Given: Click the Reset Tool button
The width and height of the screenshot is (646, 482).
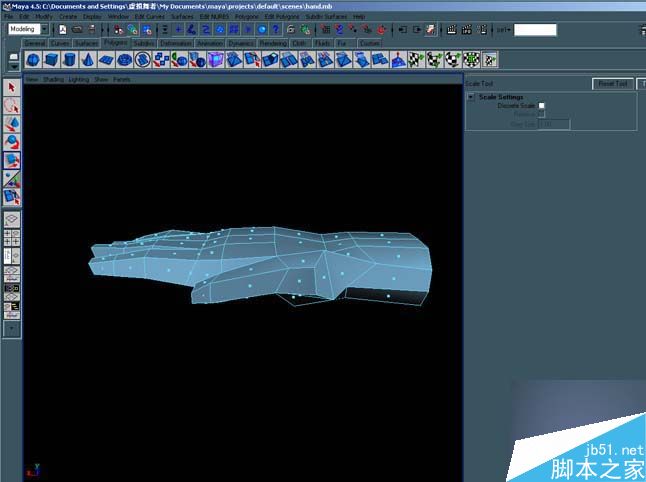Looking at the screenshot, I should [x=613, y=84].
